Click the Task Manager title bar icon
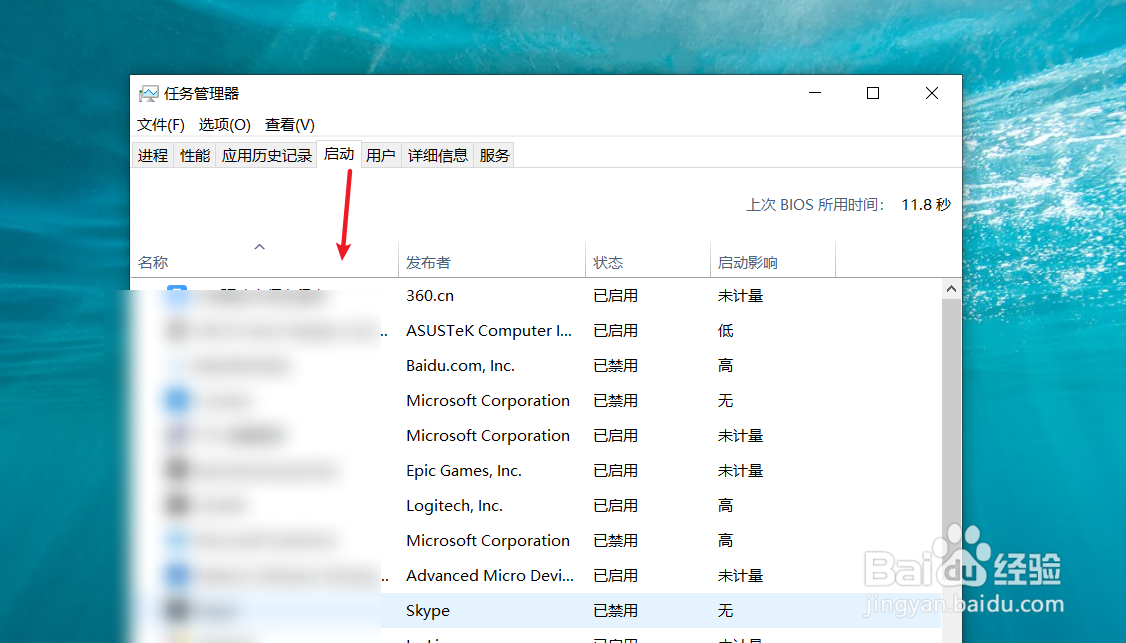 click(149, 93)
